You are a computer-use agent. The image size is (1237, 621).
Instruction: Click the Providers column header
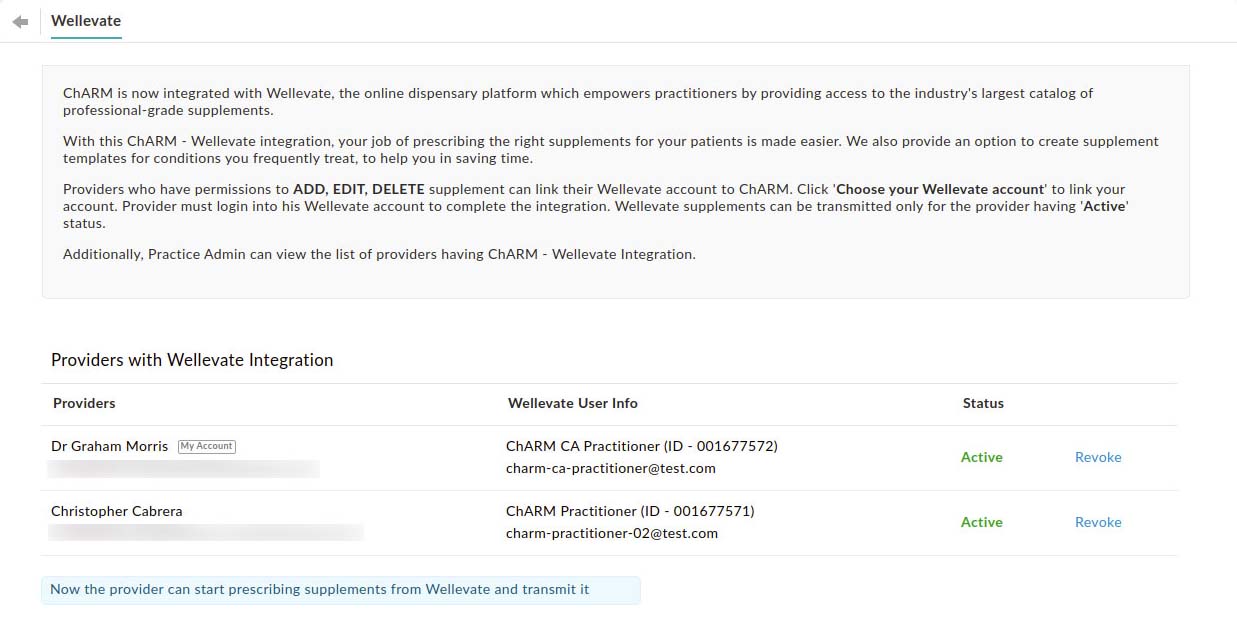coord(84,403)
